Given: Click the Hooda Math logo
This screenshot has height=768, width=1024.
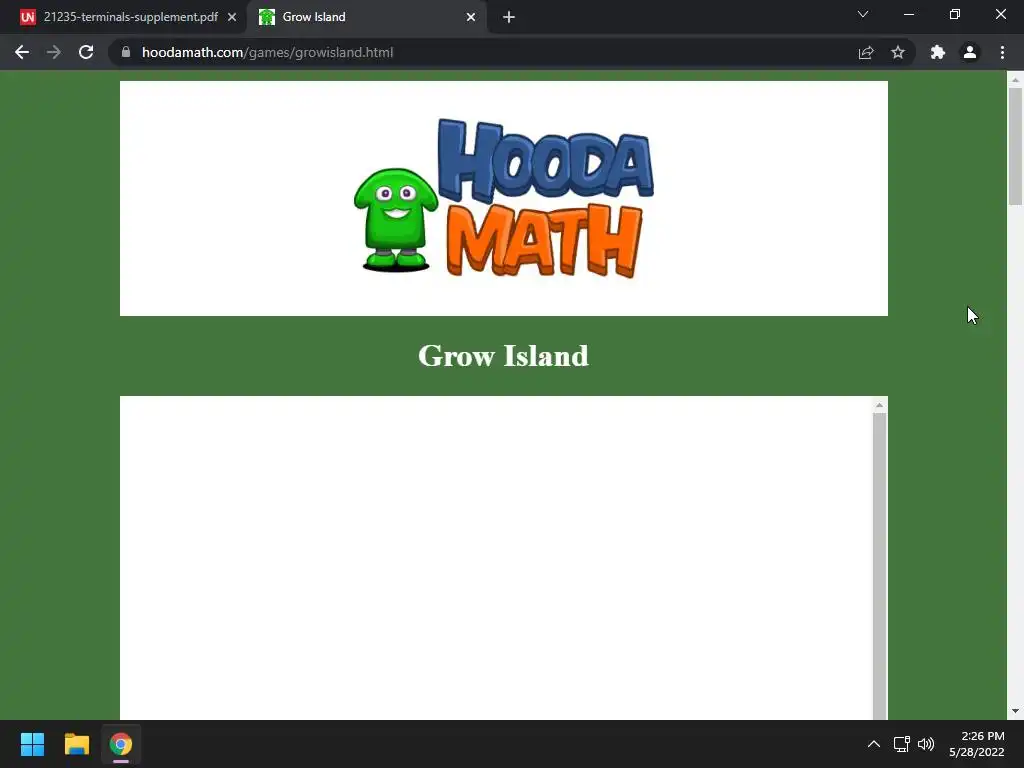Looking at the screenshot, I should (x=504, y=198).
